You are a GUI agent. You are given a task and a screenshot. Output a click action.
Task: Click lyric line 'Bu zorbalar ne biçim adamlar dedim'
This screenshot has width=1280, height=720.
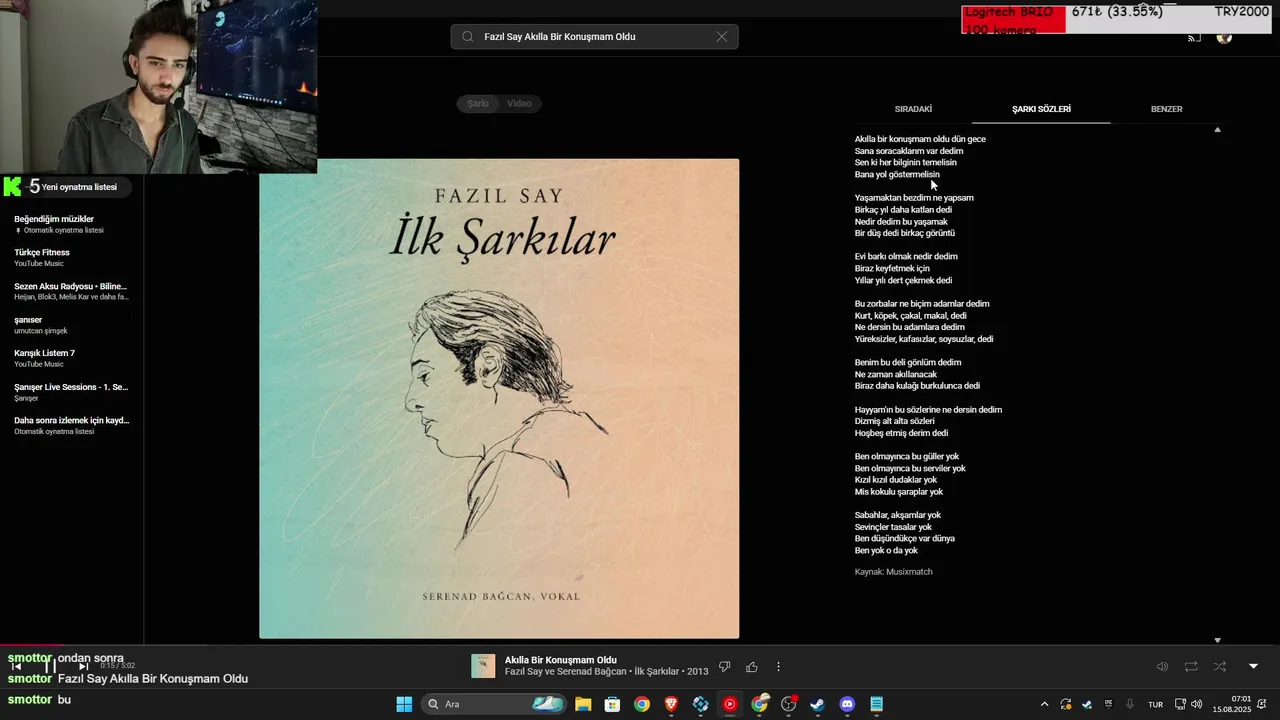pyautogui.click(x=922, y=304)
